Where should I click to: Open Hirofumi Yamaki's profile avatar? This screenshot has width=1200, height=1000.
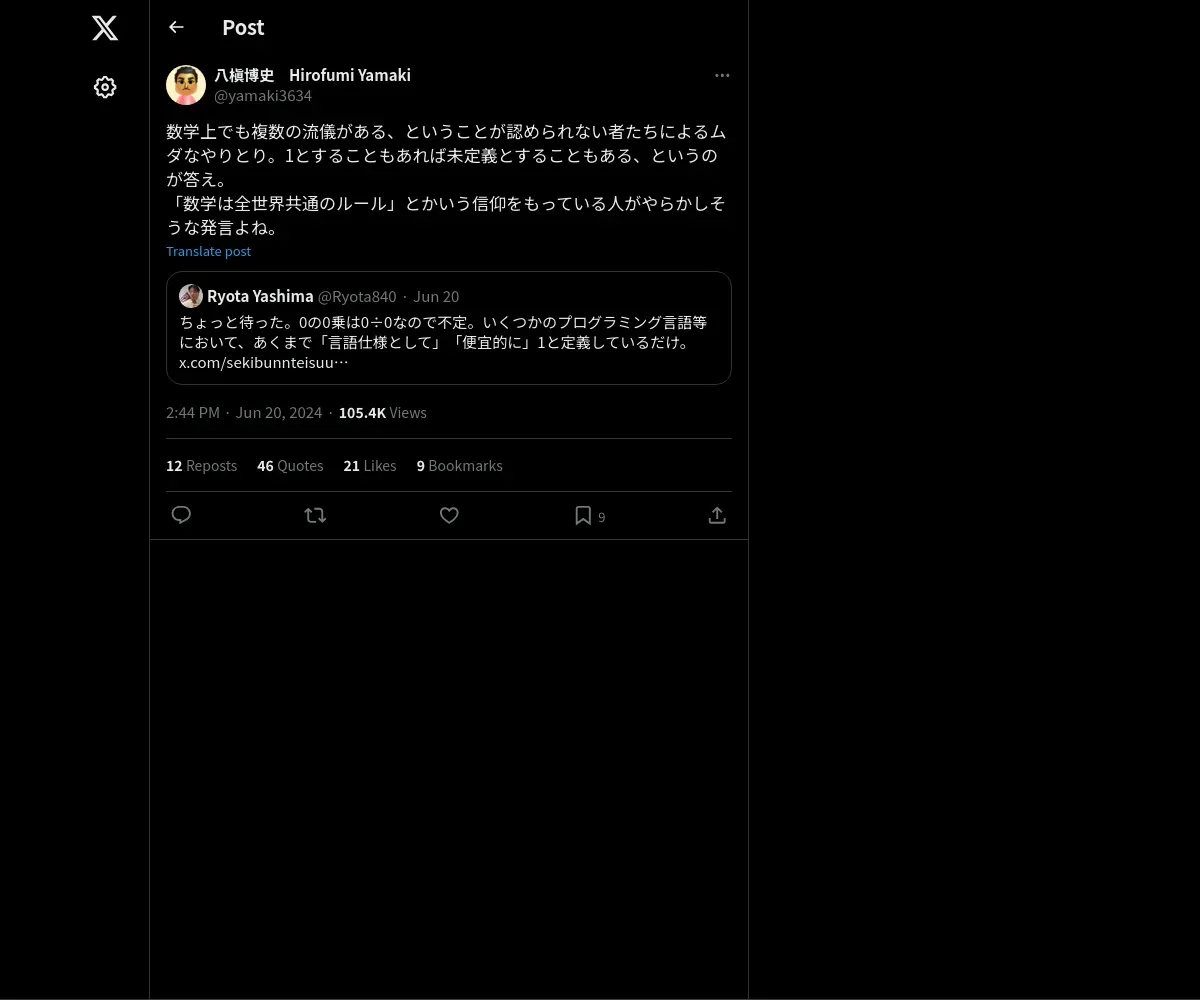pyautogui.click(x=186, y=85)
